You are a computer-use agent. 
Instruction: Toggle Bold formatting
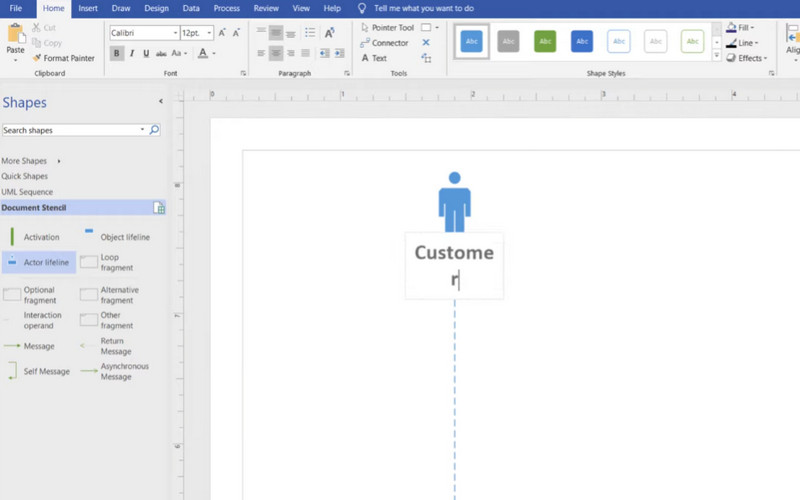[x=117, y=53]
